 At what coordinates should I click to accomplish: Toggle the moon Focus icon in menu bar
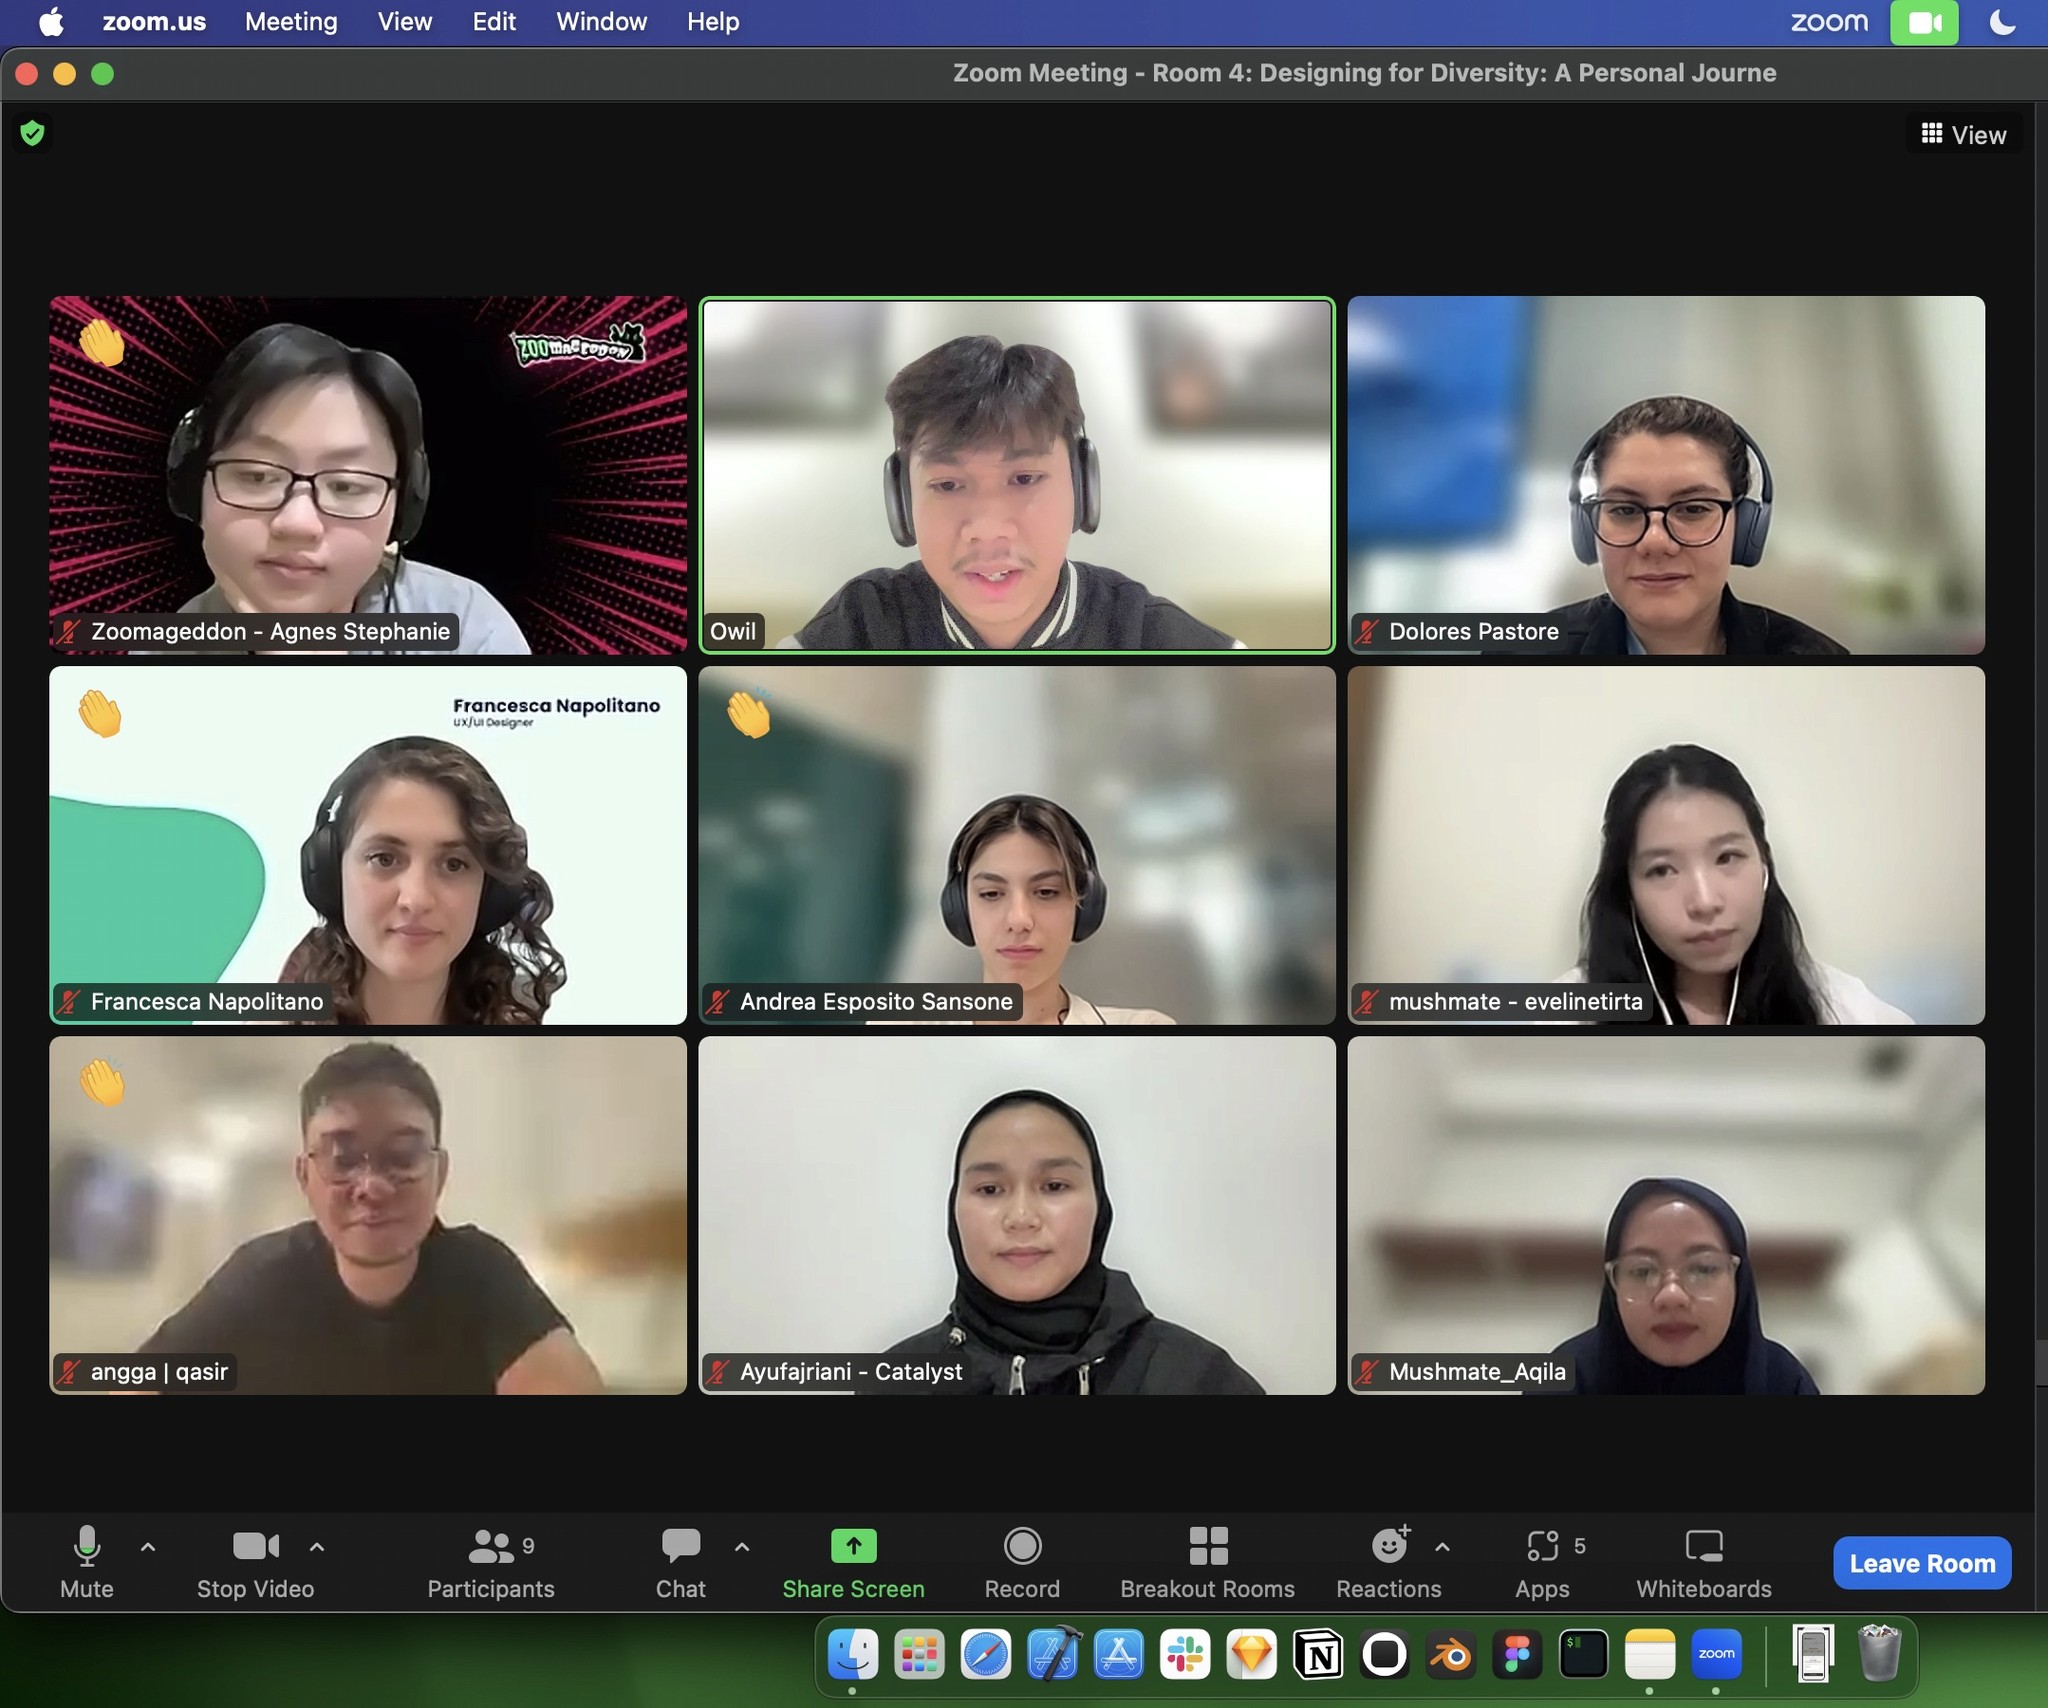(2003, 22)
